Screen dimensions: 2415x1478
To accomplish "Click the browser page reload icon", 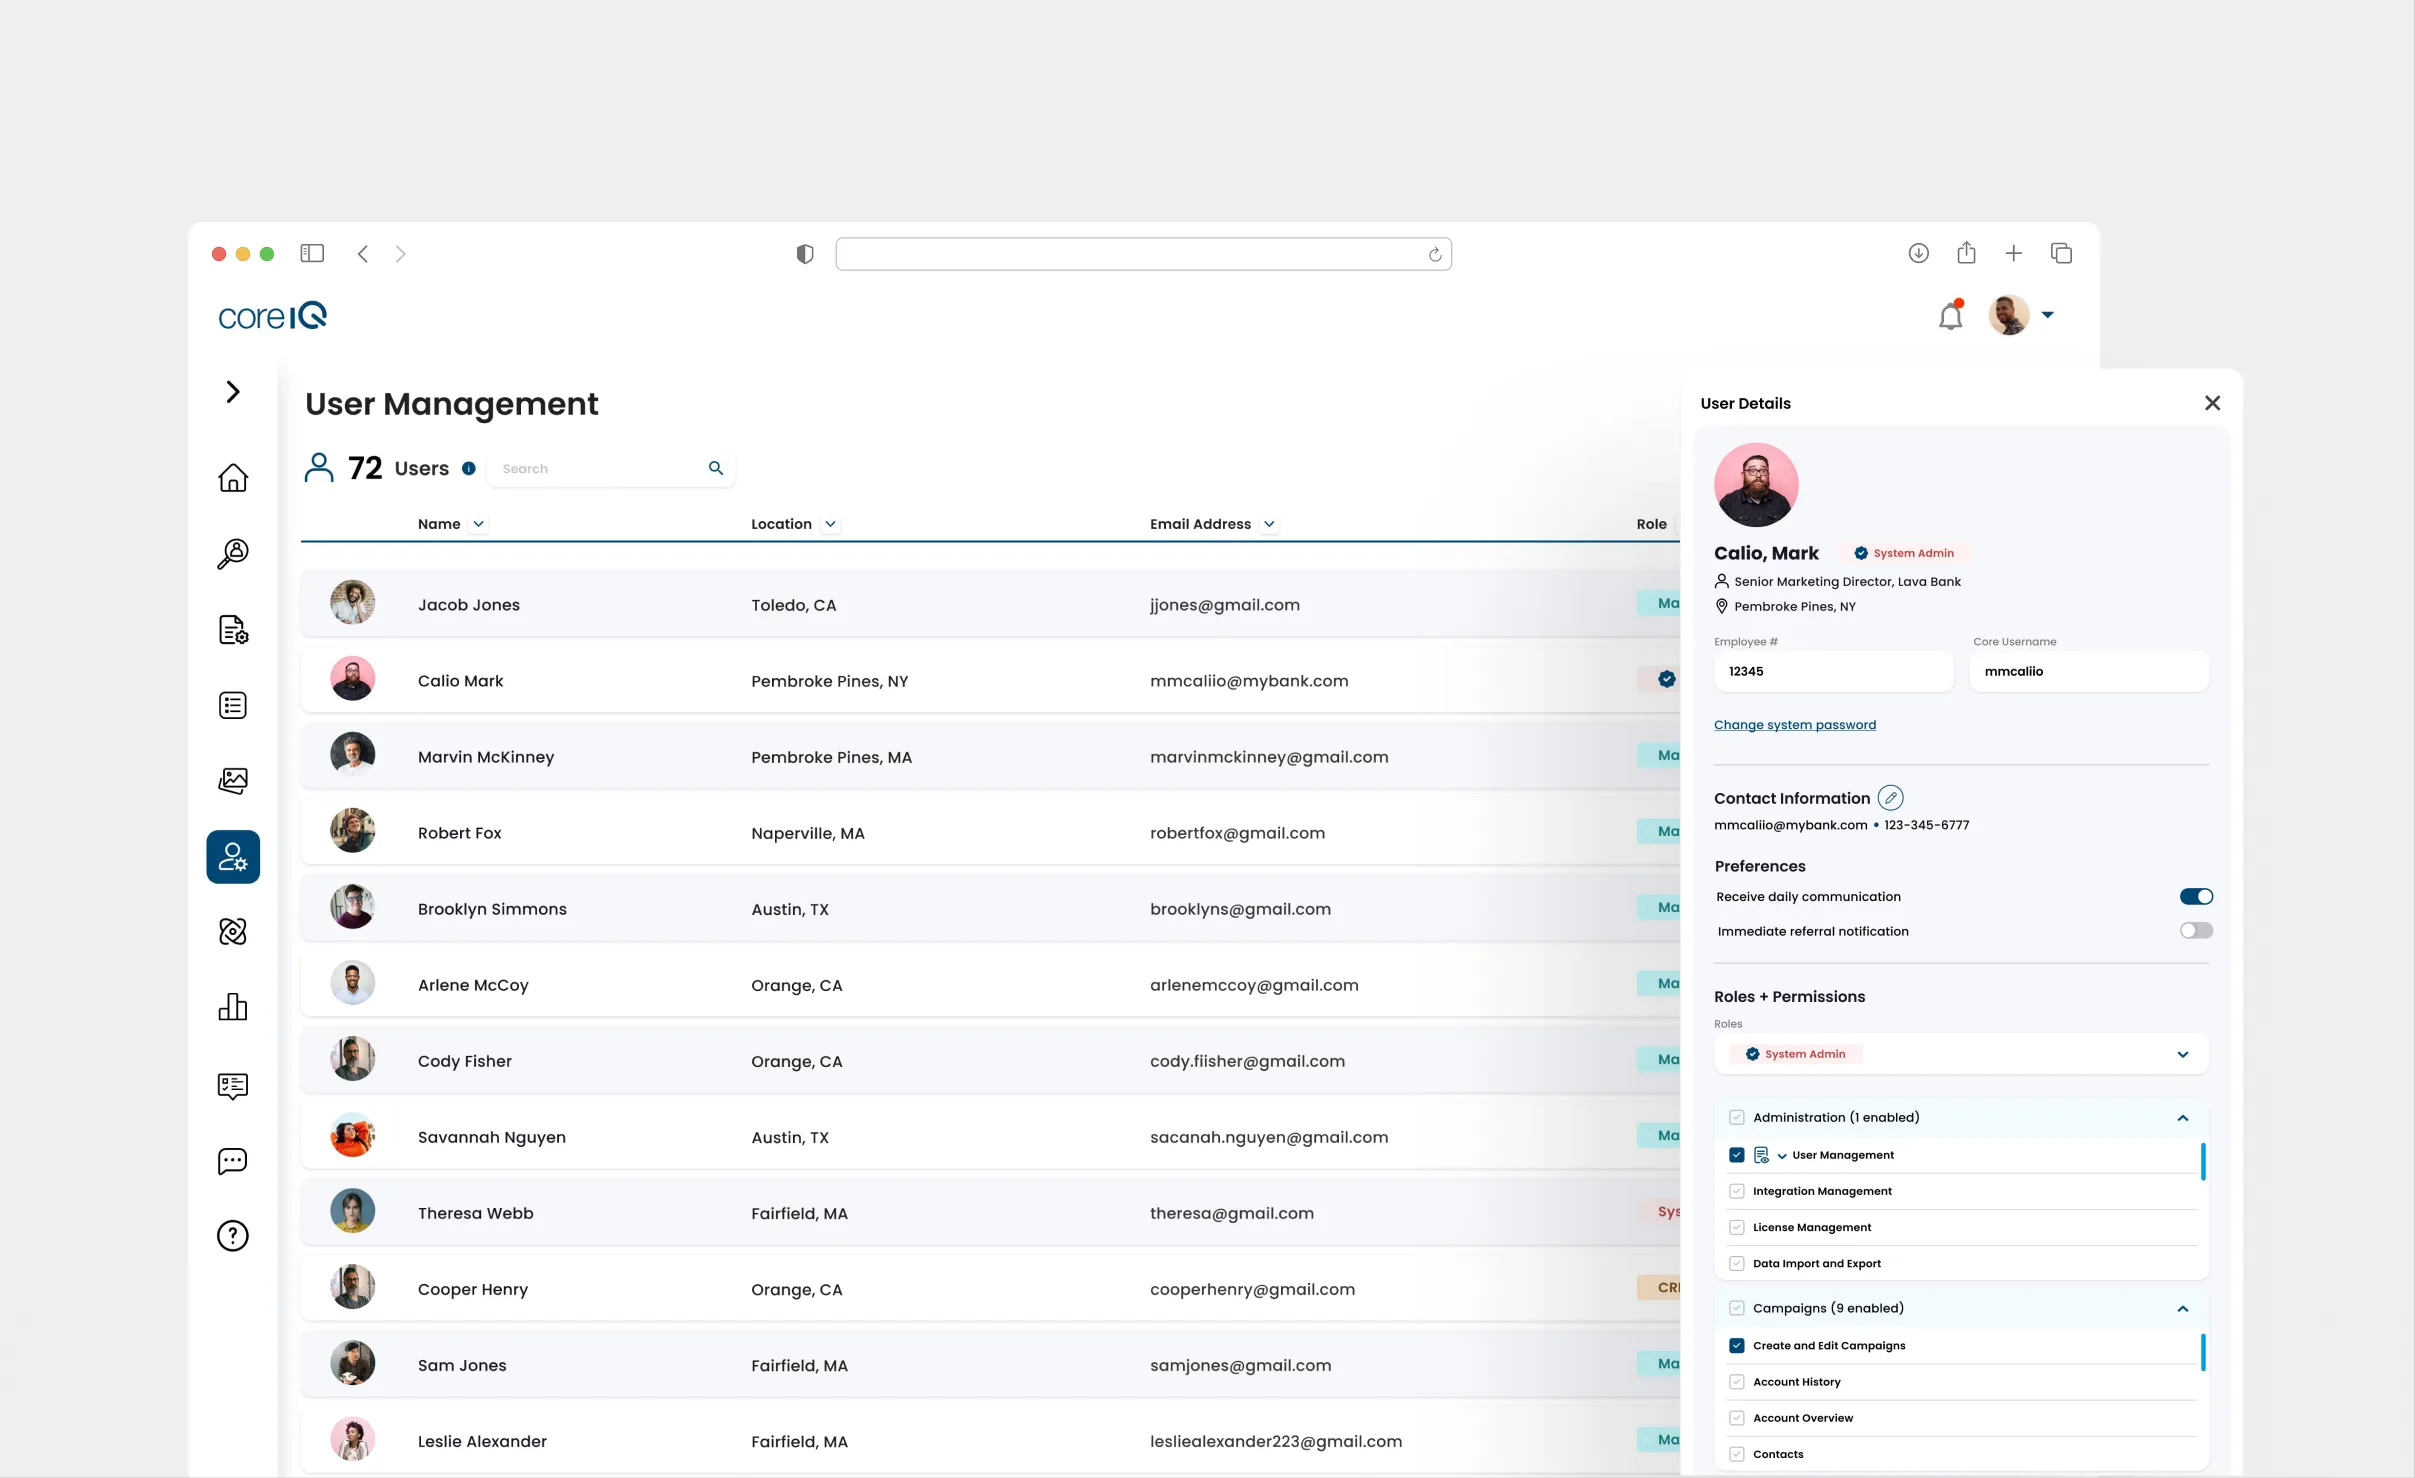I will coord(1435,254).
